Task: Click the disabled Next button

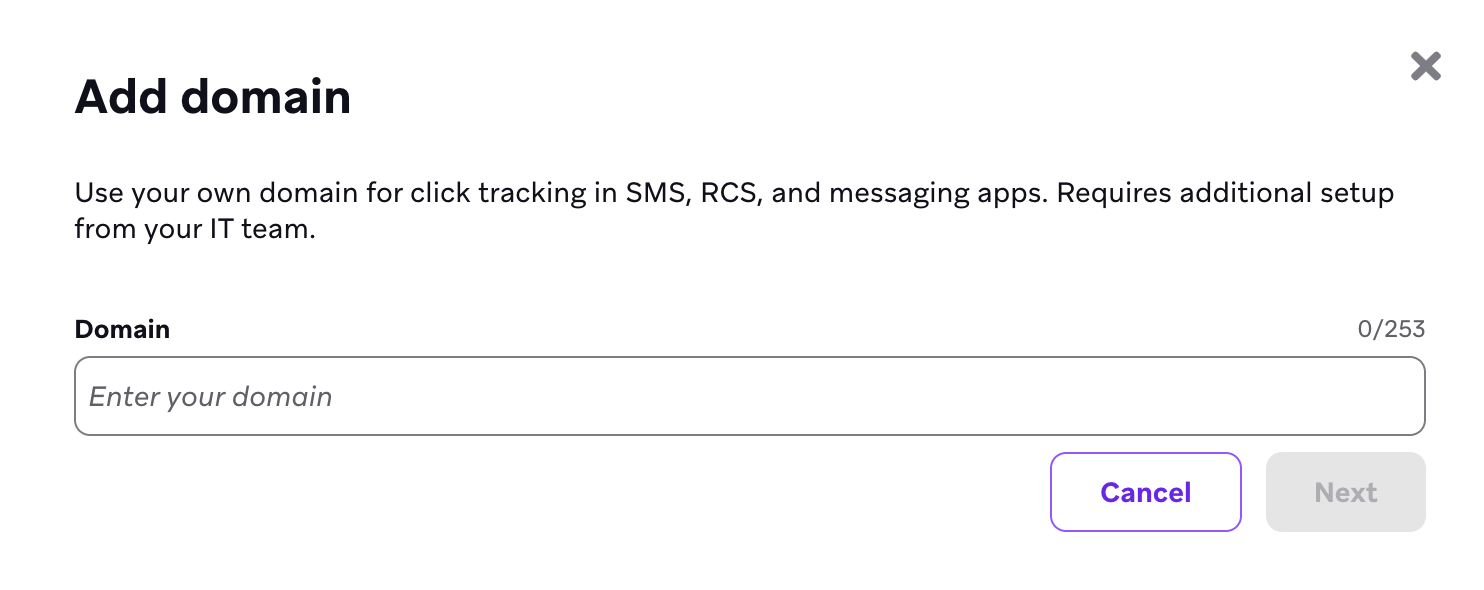Action: click(x=1345, y=492)
